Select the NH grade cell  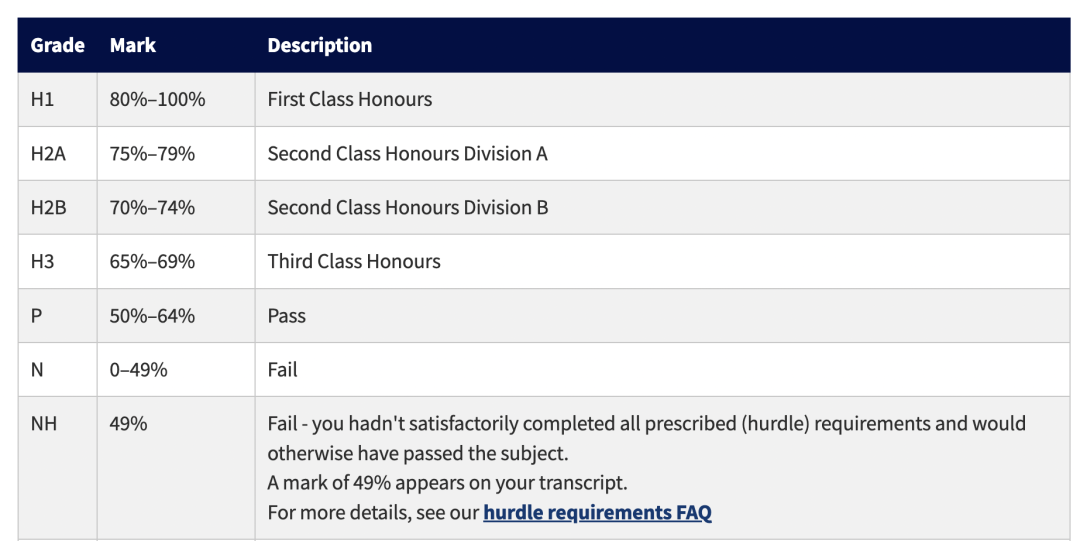pyautogui.click(x=58, y=468)
